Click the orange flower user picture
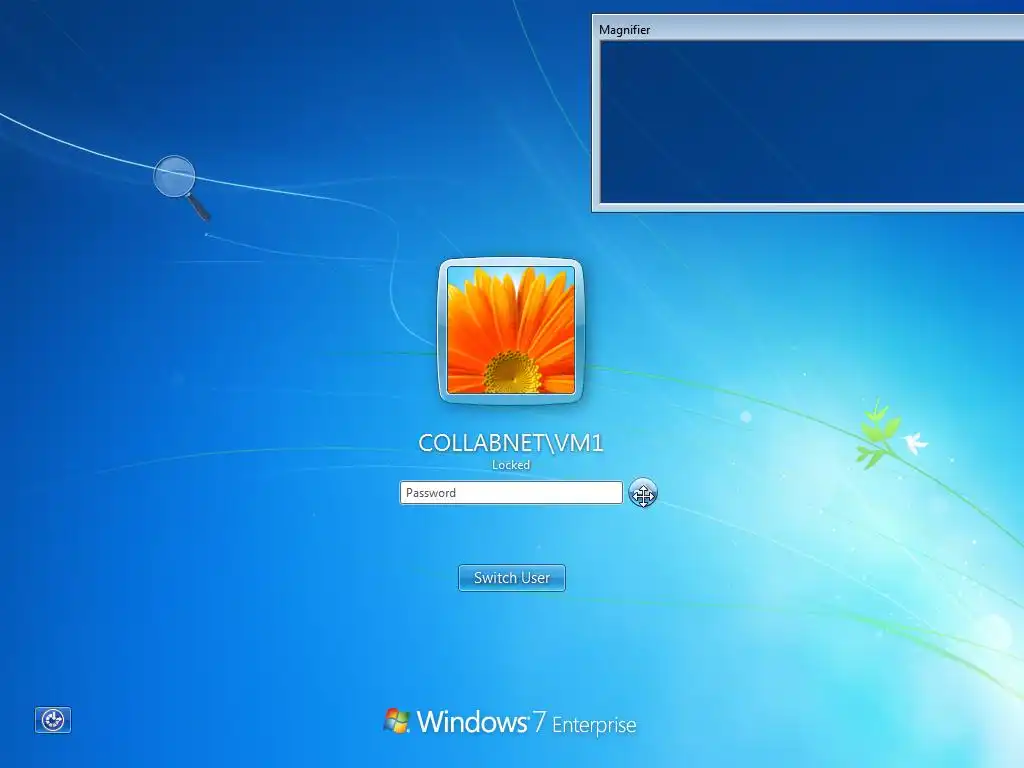The image size is (1024, 768). pyautogui.click(x=511, y=330)
